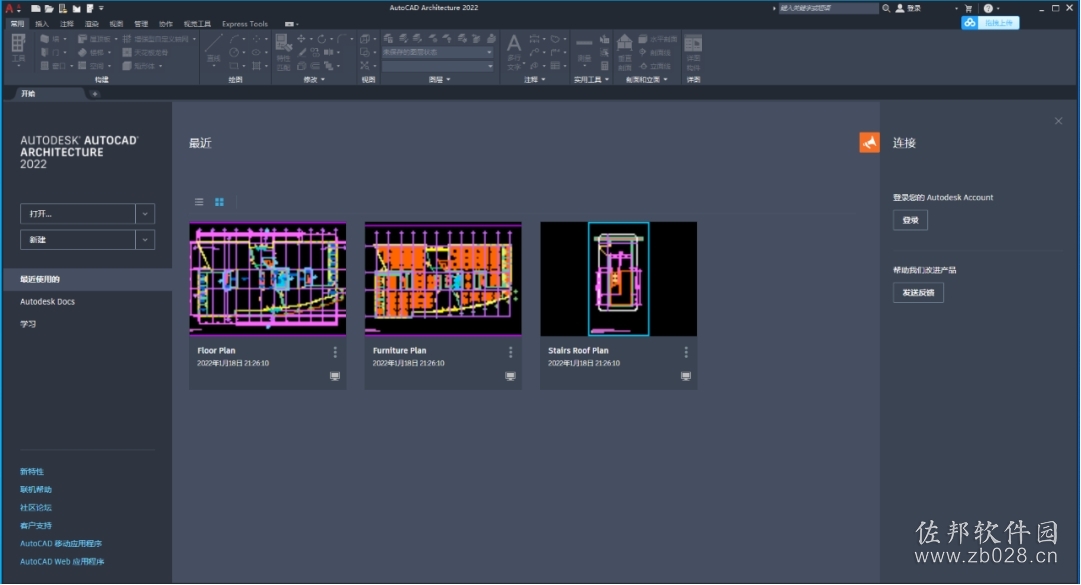The image size is (1081, 585).
Task: Open the 联机帮助 link
Action: pos(36,490)
